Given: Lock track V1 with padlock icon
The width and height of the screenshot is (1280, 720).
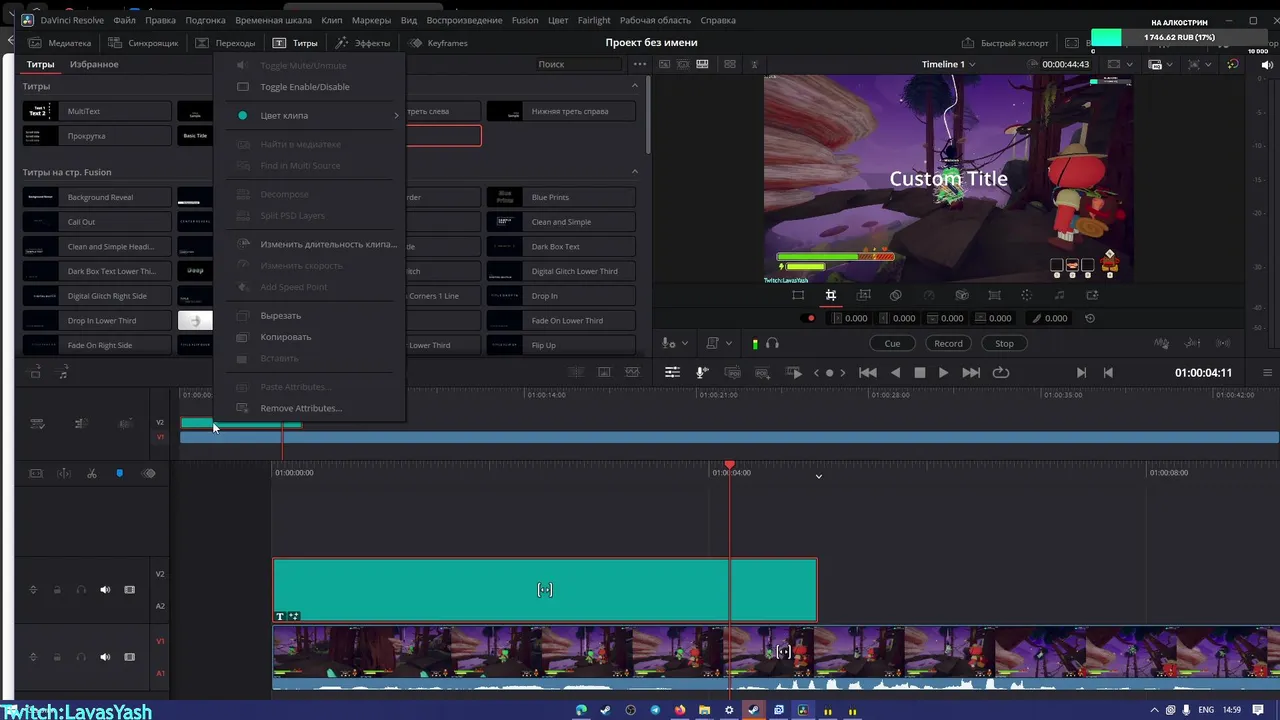Looking at the screenshot, I should pyautogui.click(x=57, y=657).
